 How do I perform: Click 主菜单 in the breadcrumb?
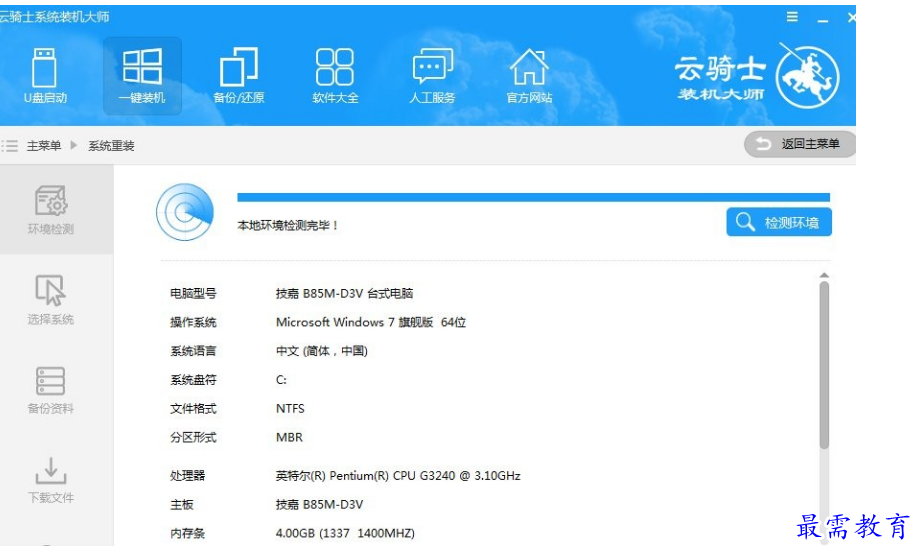[44, 146]
